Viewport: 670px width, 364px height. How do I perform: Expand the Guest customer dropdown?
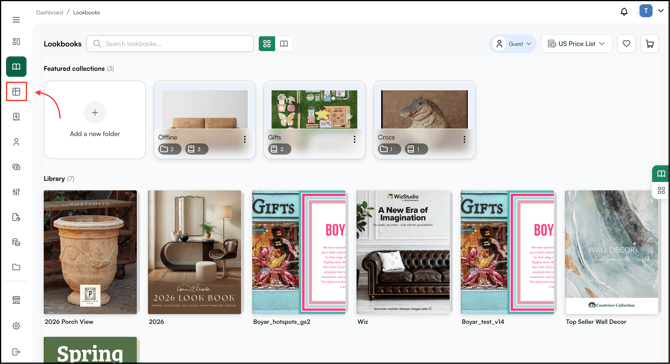(513, 44)
